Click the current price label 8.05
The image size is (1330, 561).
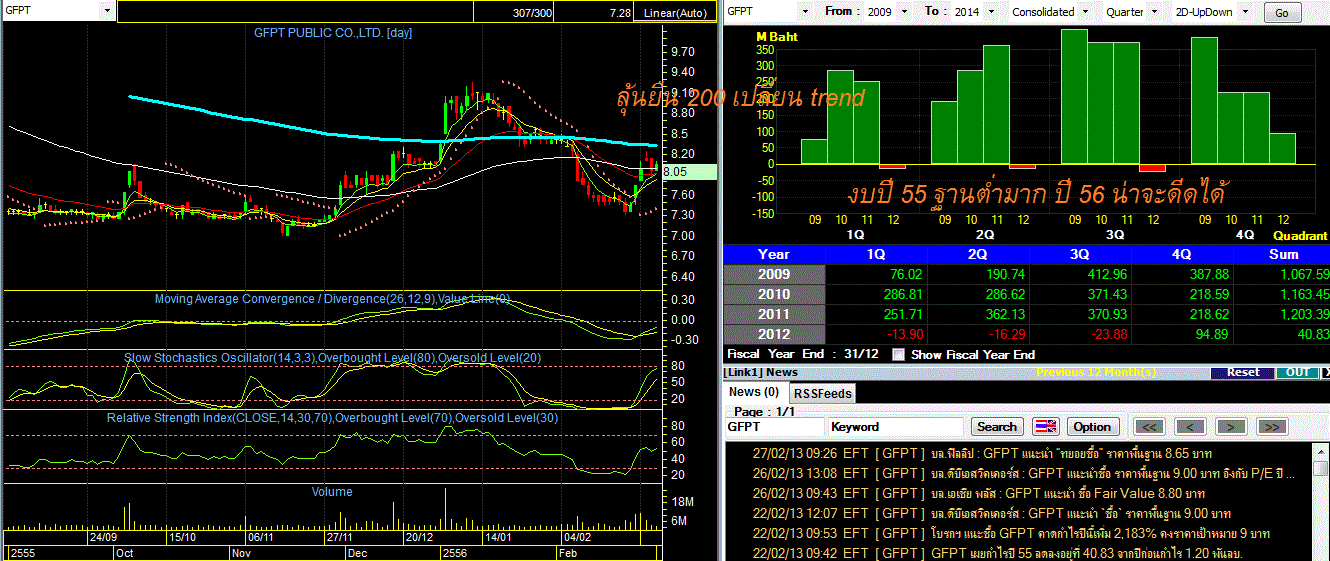pos(690,171)
